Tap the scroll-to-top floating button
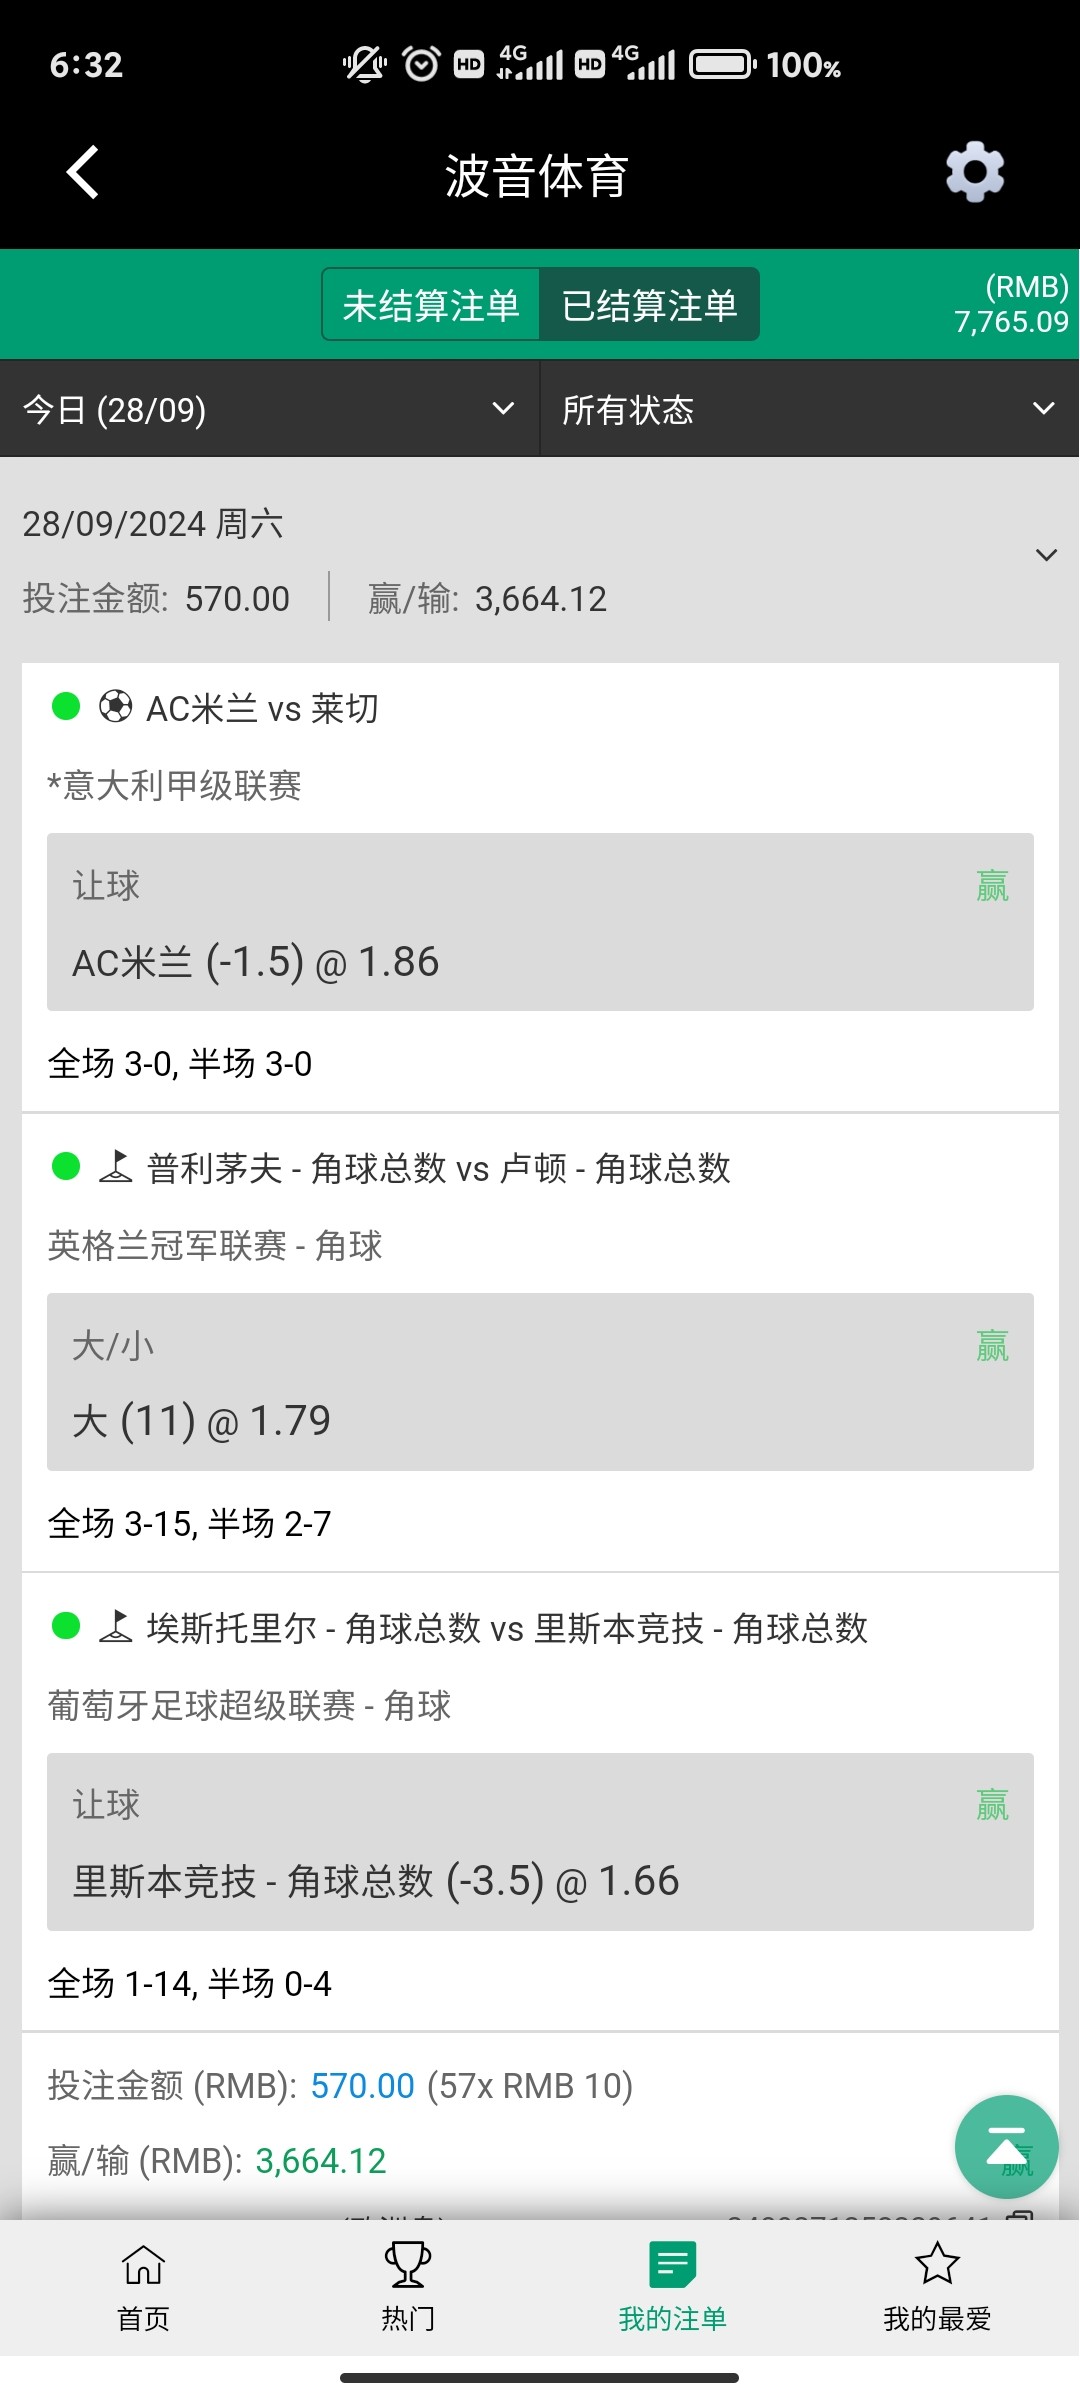 1006,2145
